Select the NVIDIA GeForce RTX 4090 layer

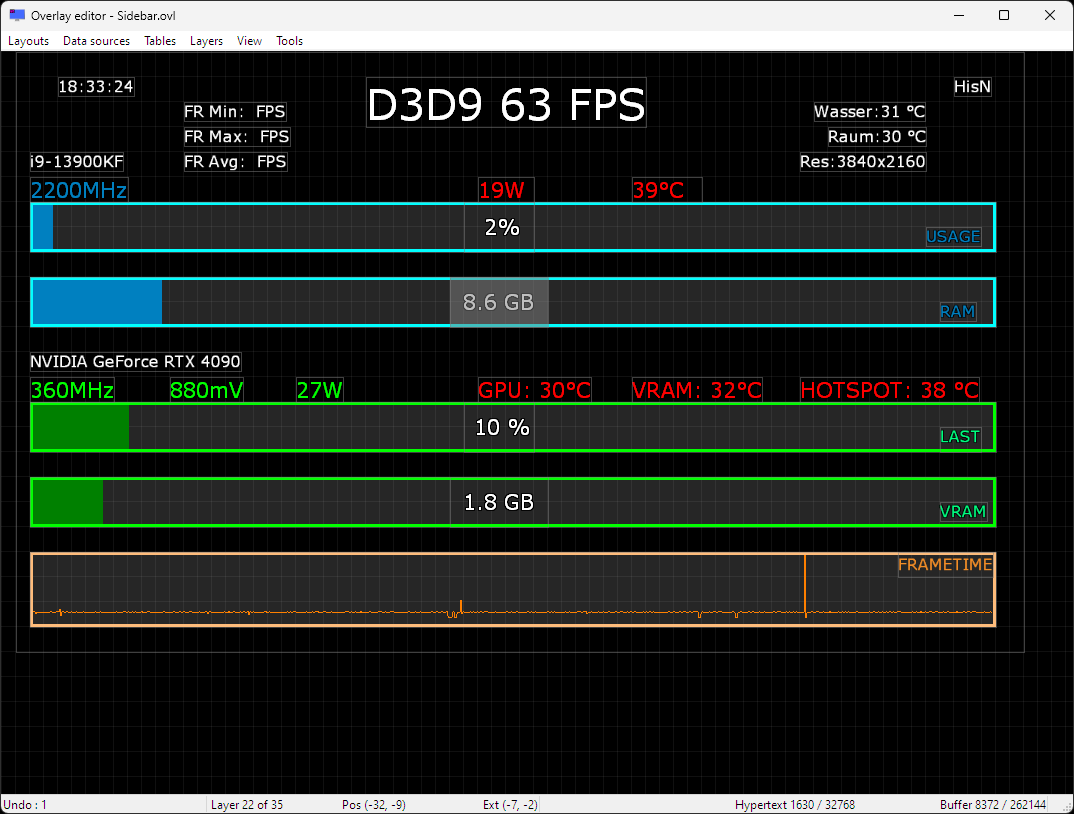[136, 361]
